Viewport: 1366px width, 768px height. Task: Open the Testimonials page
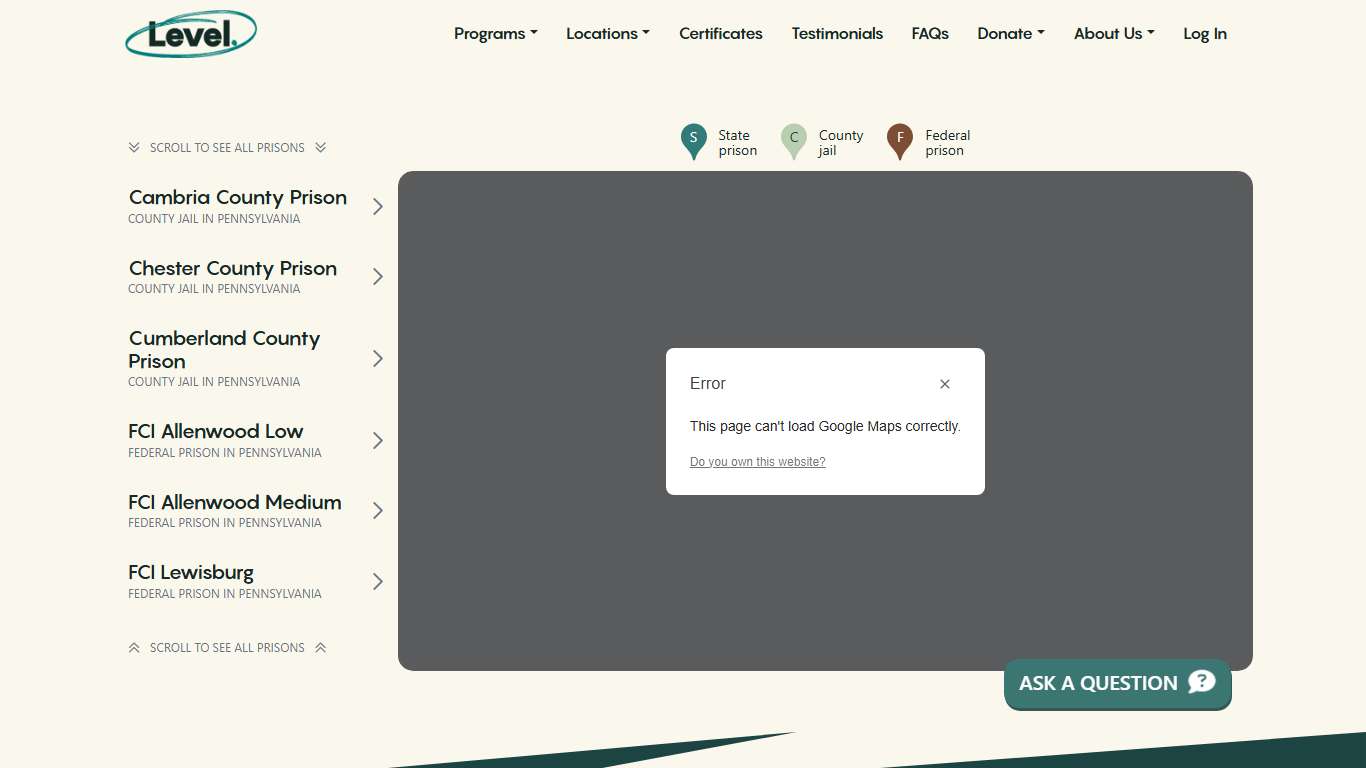[837, 34]
